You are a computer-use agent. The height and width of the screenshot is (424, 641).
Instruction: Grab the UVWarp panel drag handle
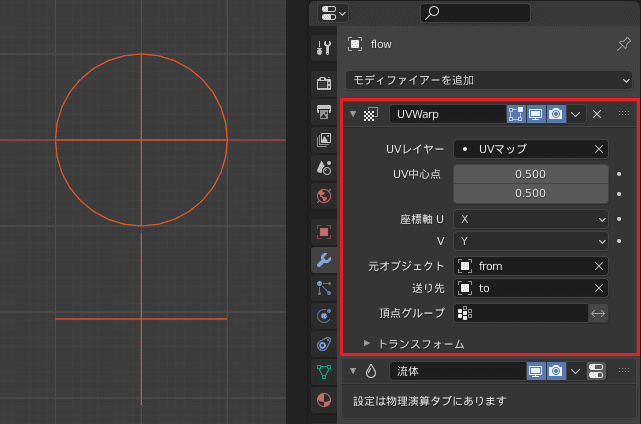tap(624, 114)
